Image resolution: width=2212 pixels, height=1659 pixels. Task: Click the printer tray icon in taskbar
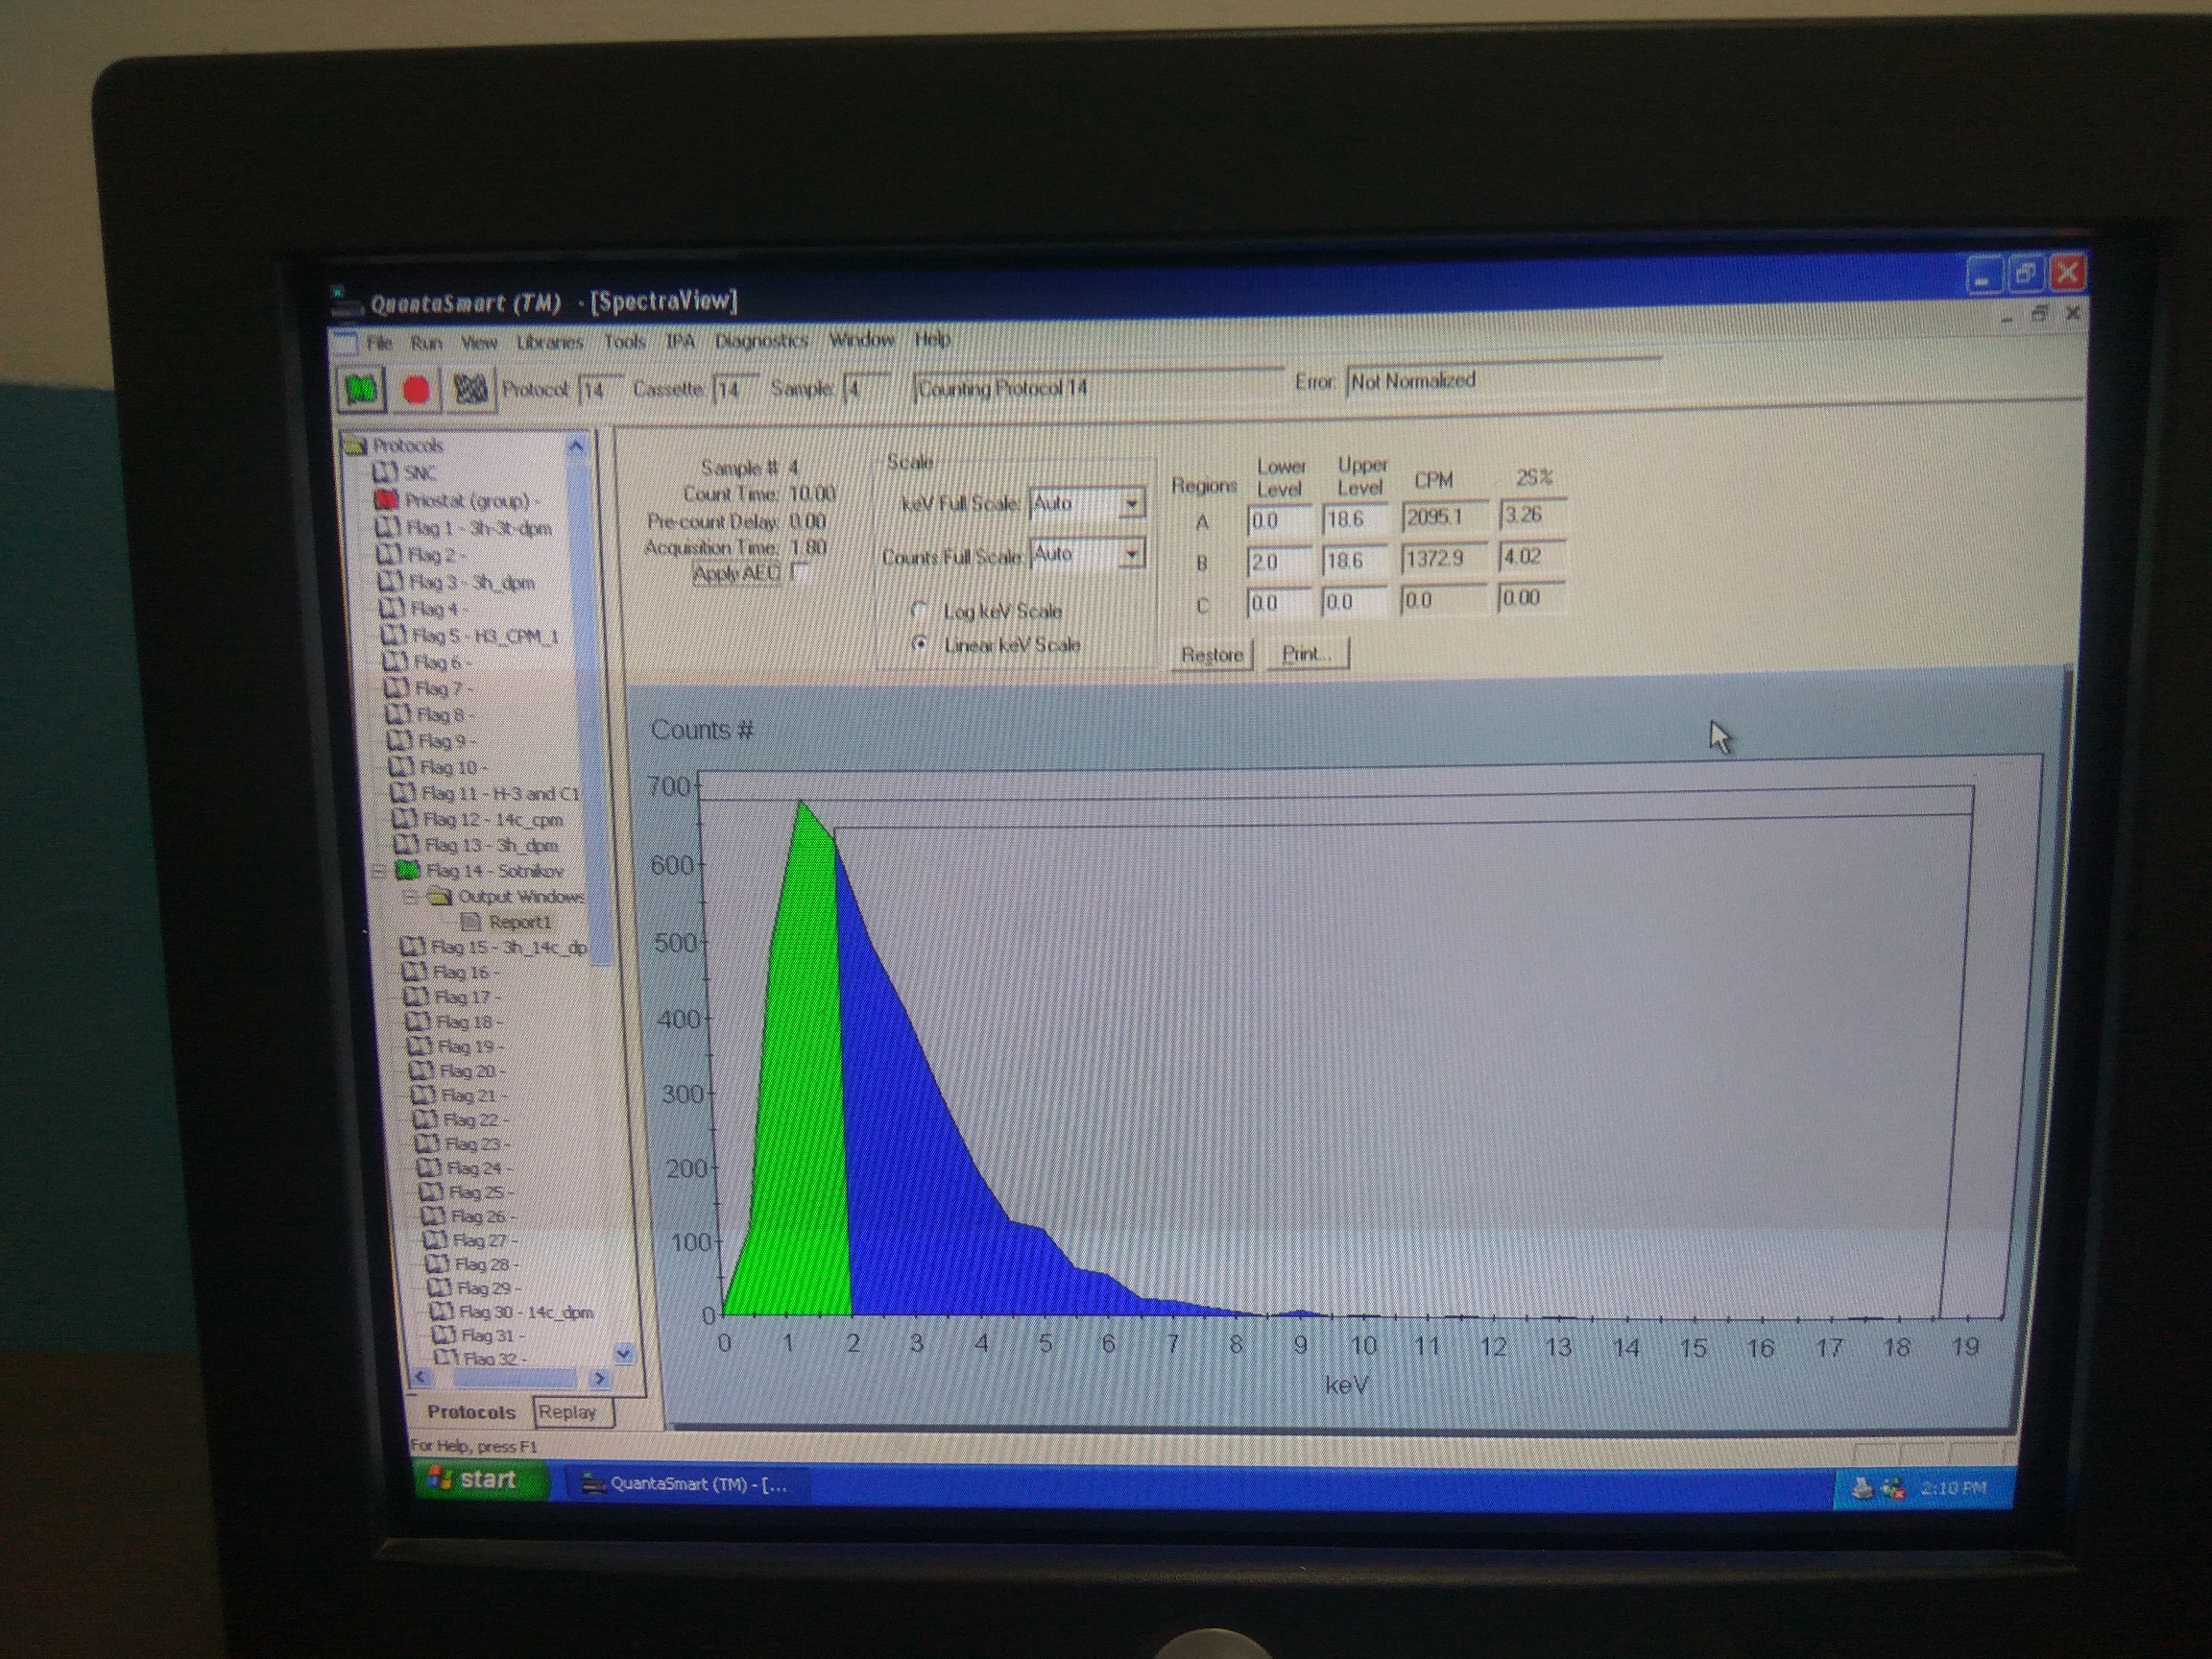tap(1862, 1488)
